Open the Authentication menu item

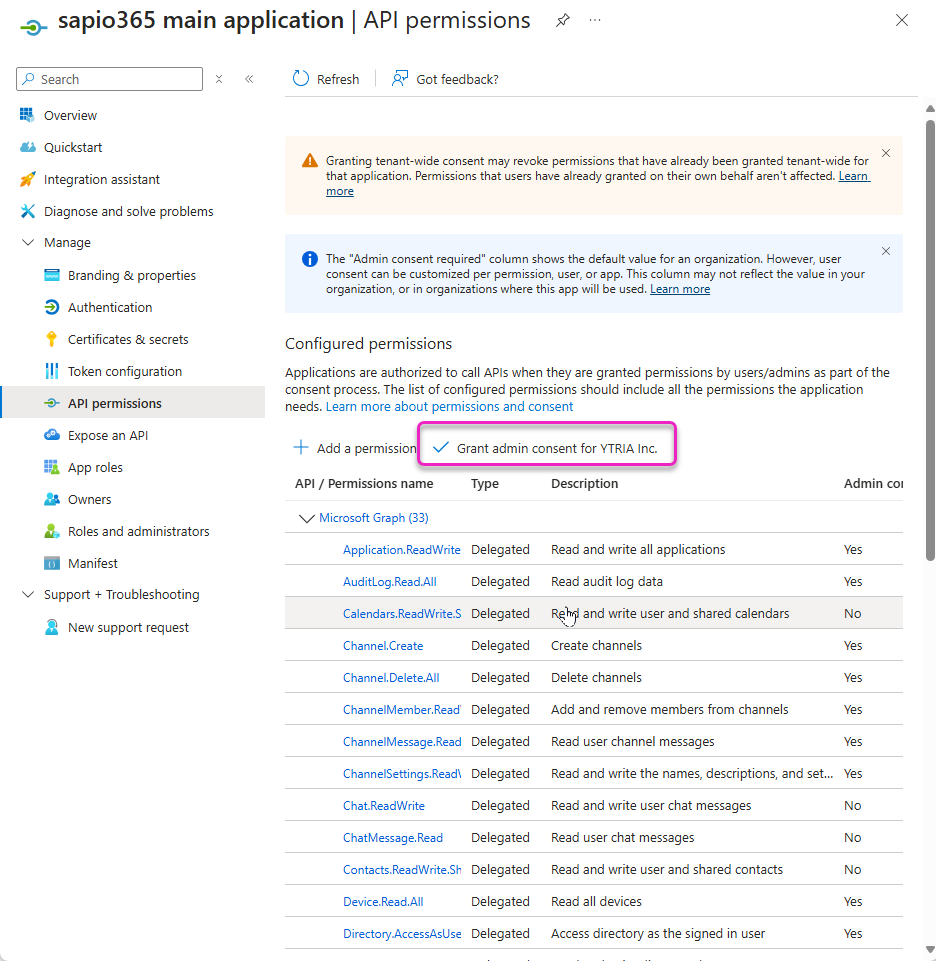coord(110,307)
